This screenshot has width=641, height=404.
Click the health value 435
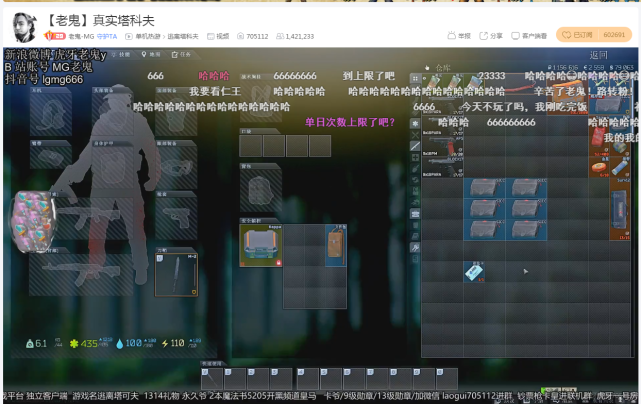point(89,343)
